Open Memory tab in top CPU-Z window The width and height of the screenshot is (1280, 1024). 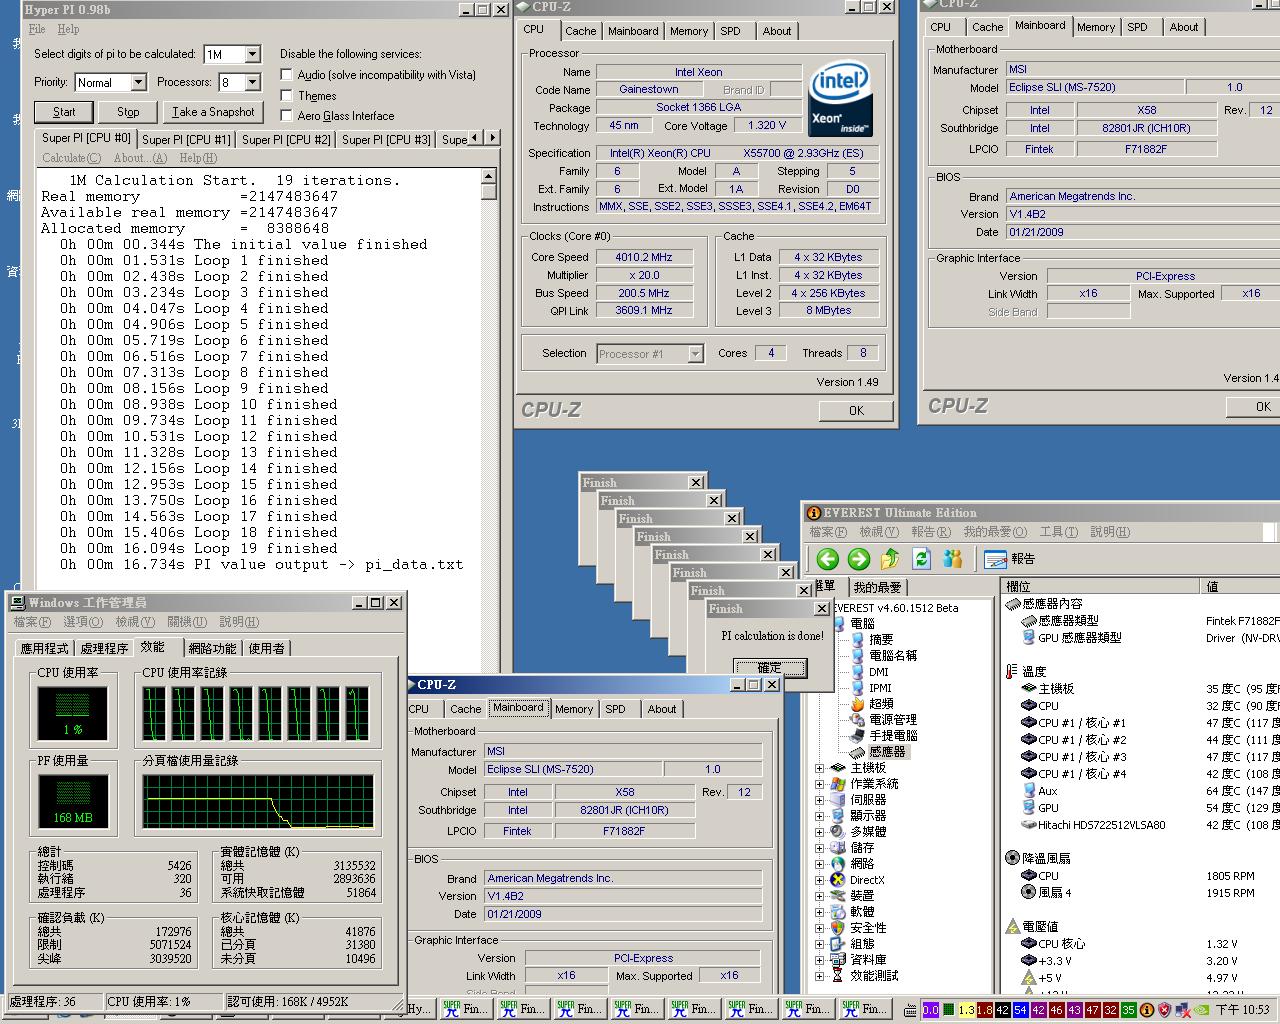tap(689, 31)
